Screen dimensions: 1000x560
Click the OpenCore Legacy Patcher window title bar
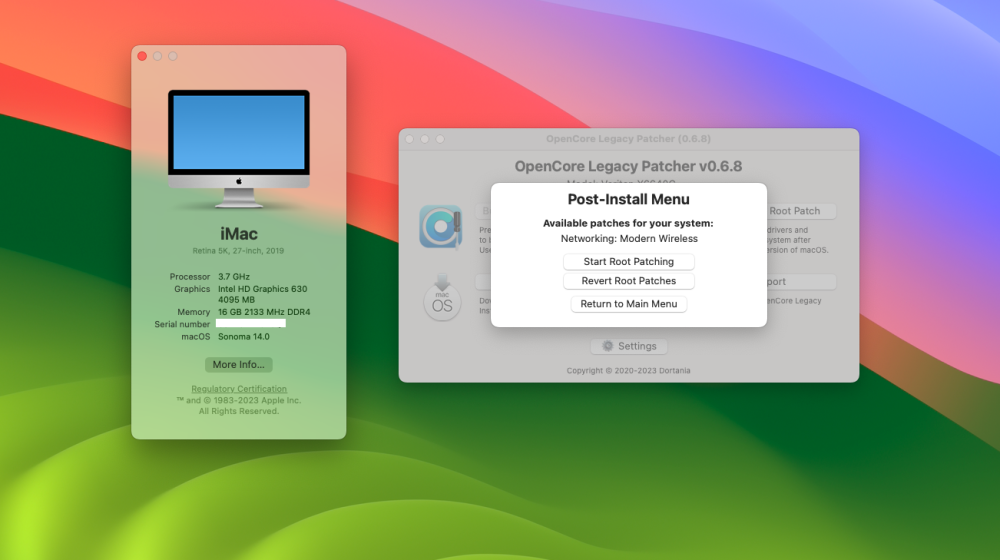click(x=628, y=138)
